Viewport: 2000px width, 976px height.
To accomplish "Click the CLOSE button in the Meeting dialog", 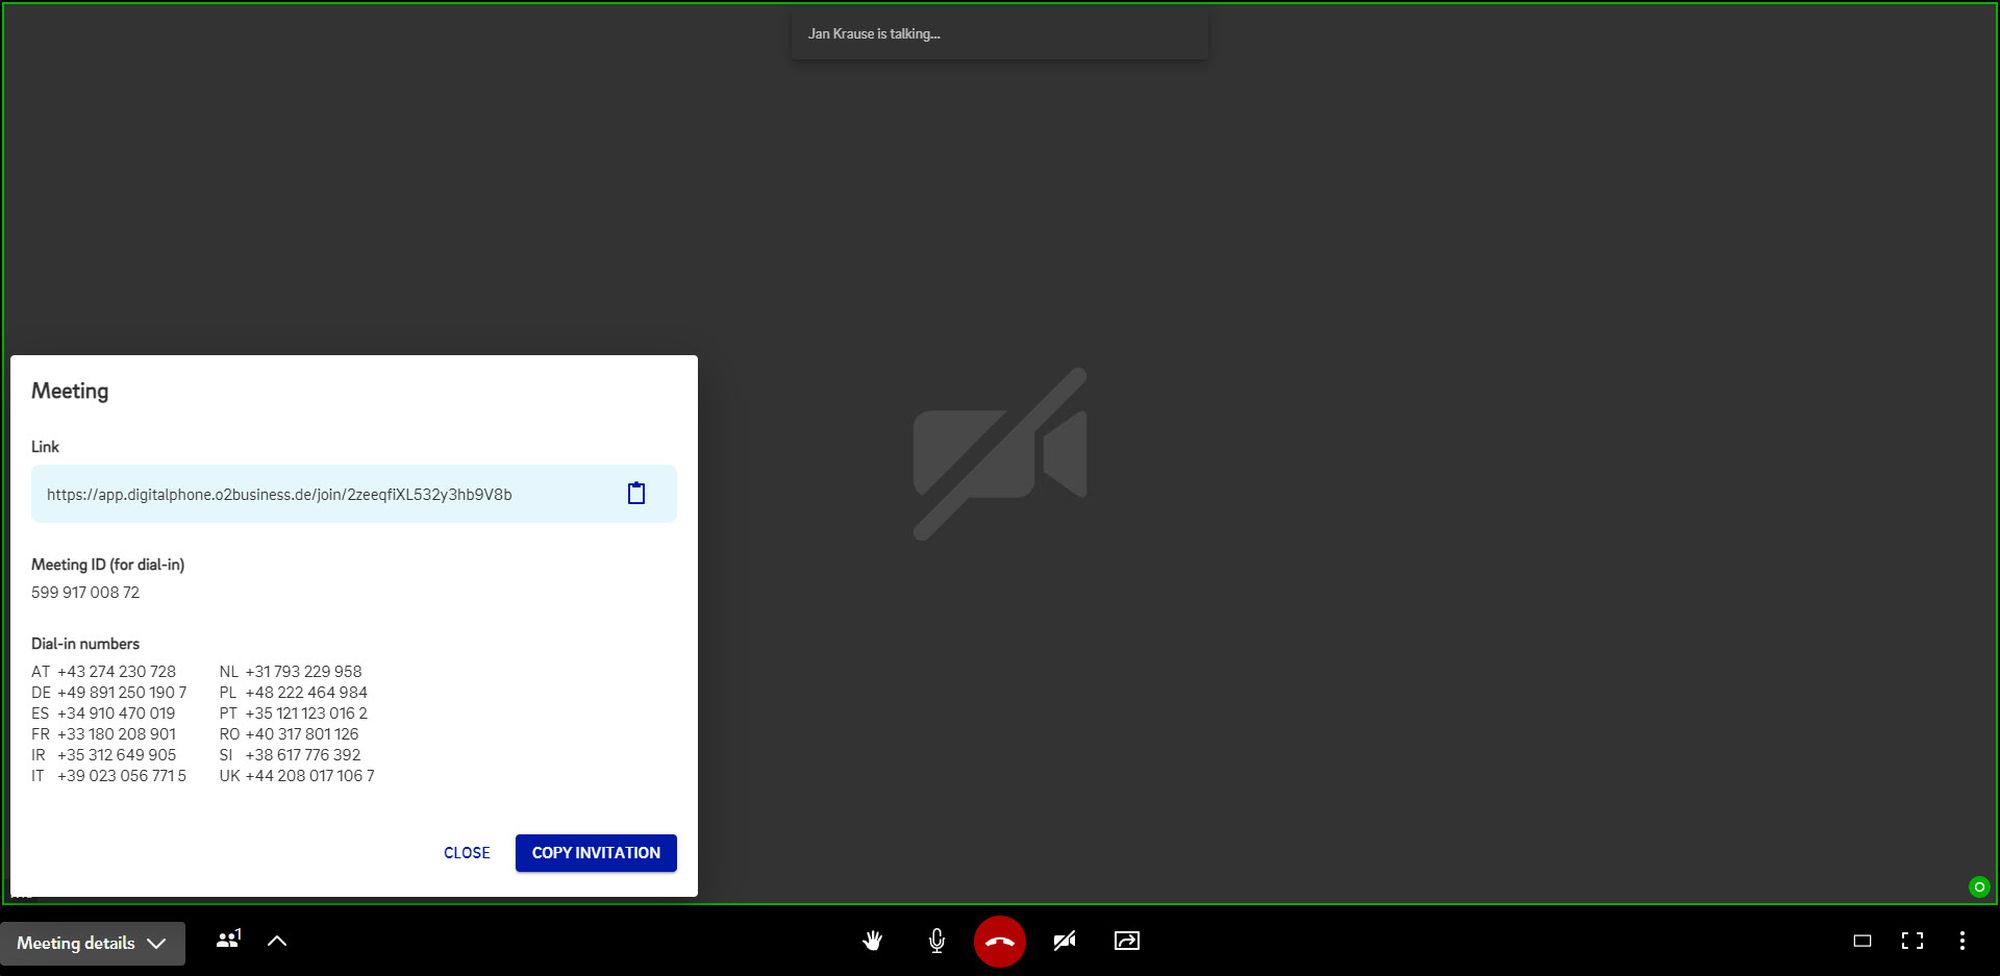I will coord(467,853).
